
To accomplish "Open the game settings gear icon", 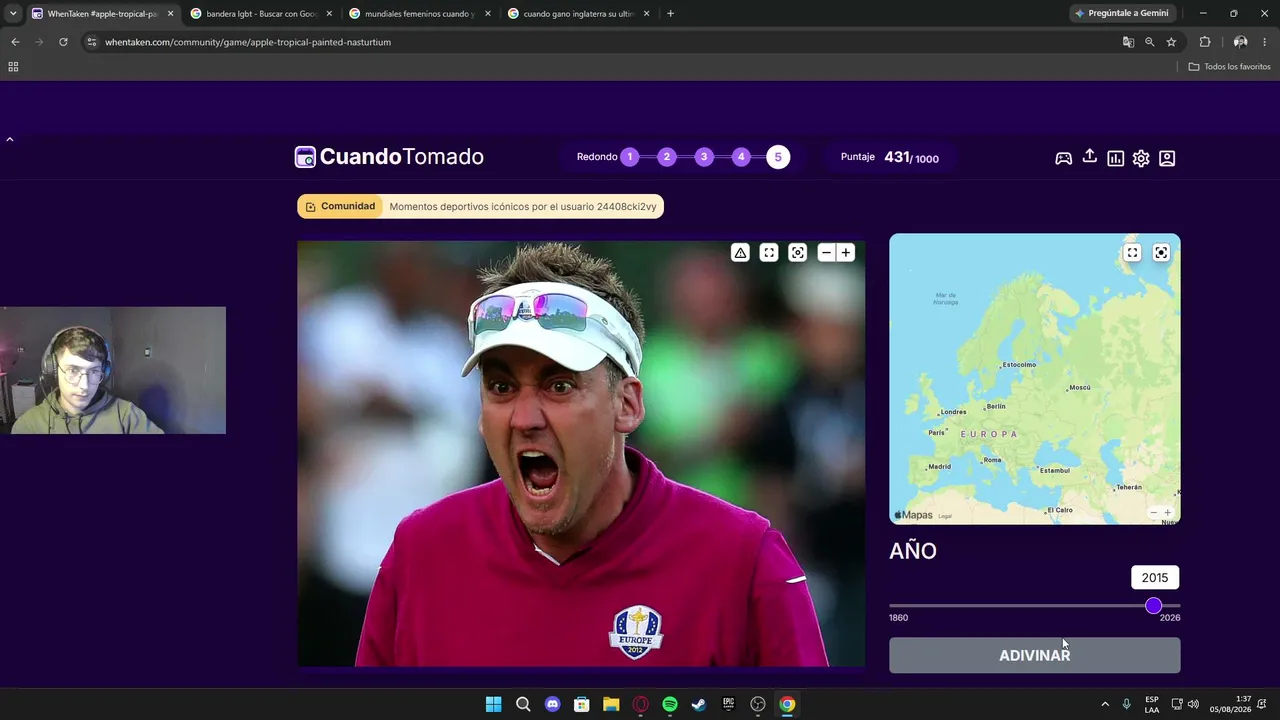I will (1141, 158).
